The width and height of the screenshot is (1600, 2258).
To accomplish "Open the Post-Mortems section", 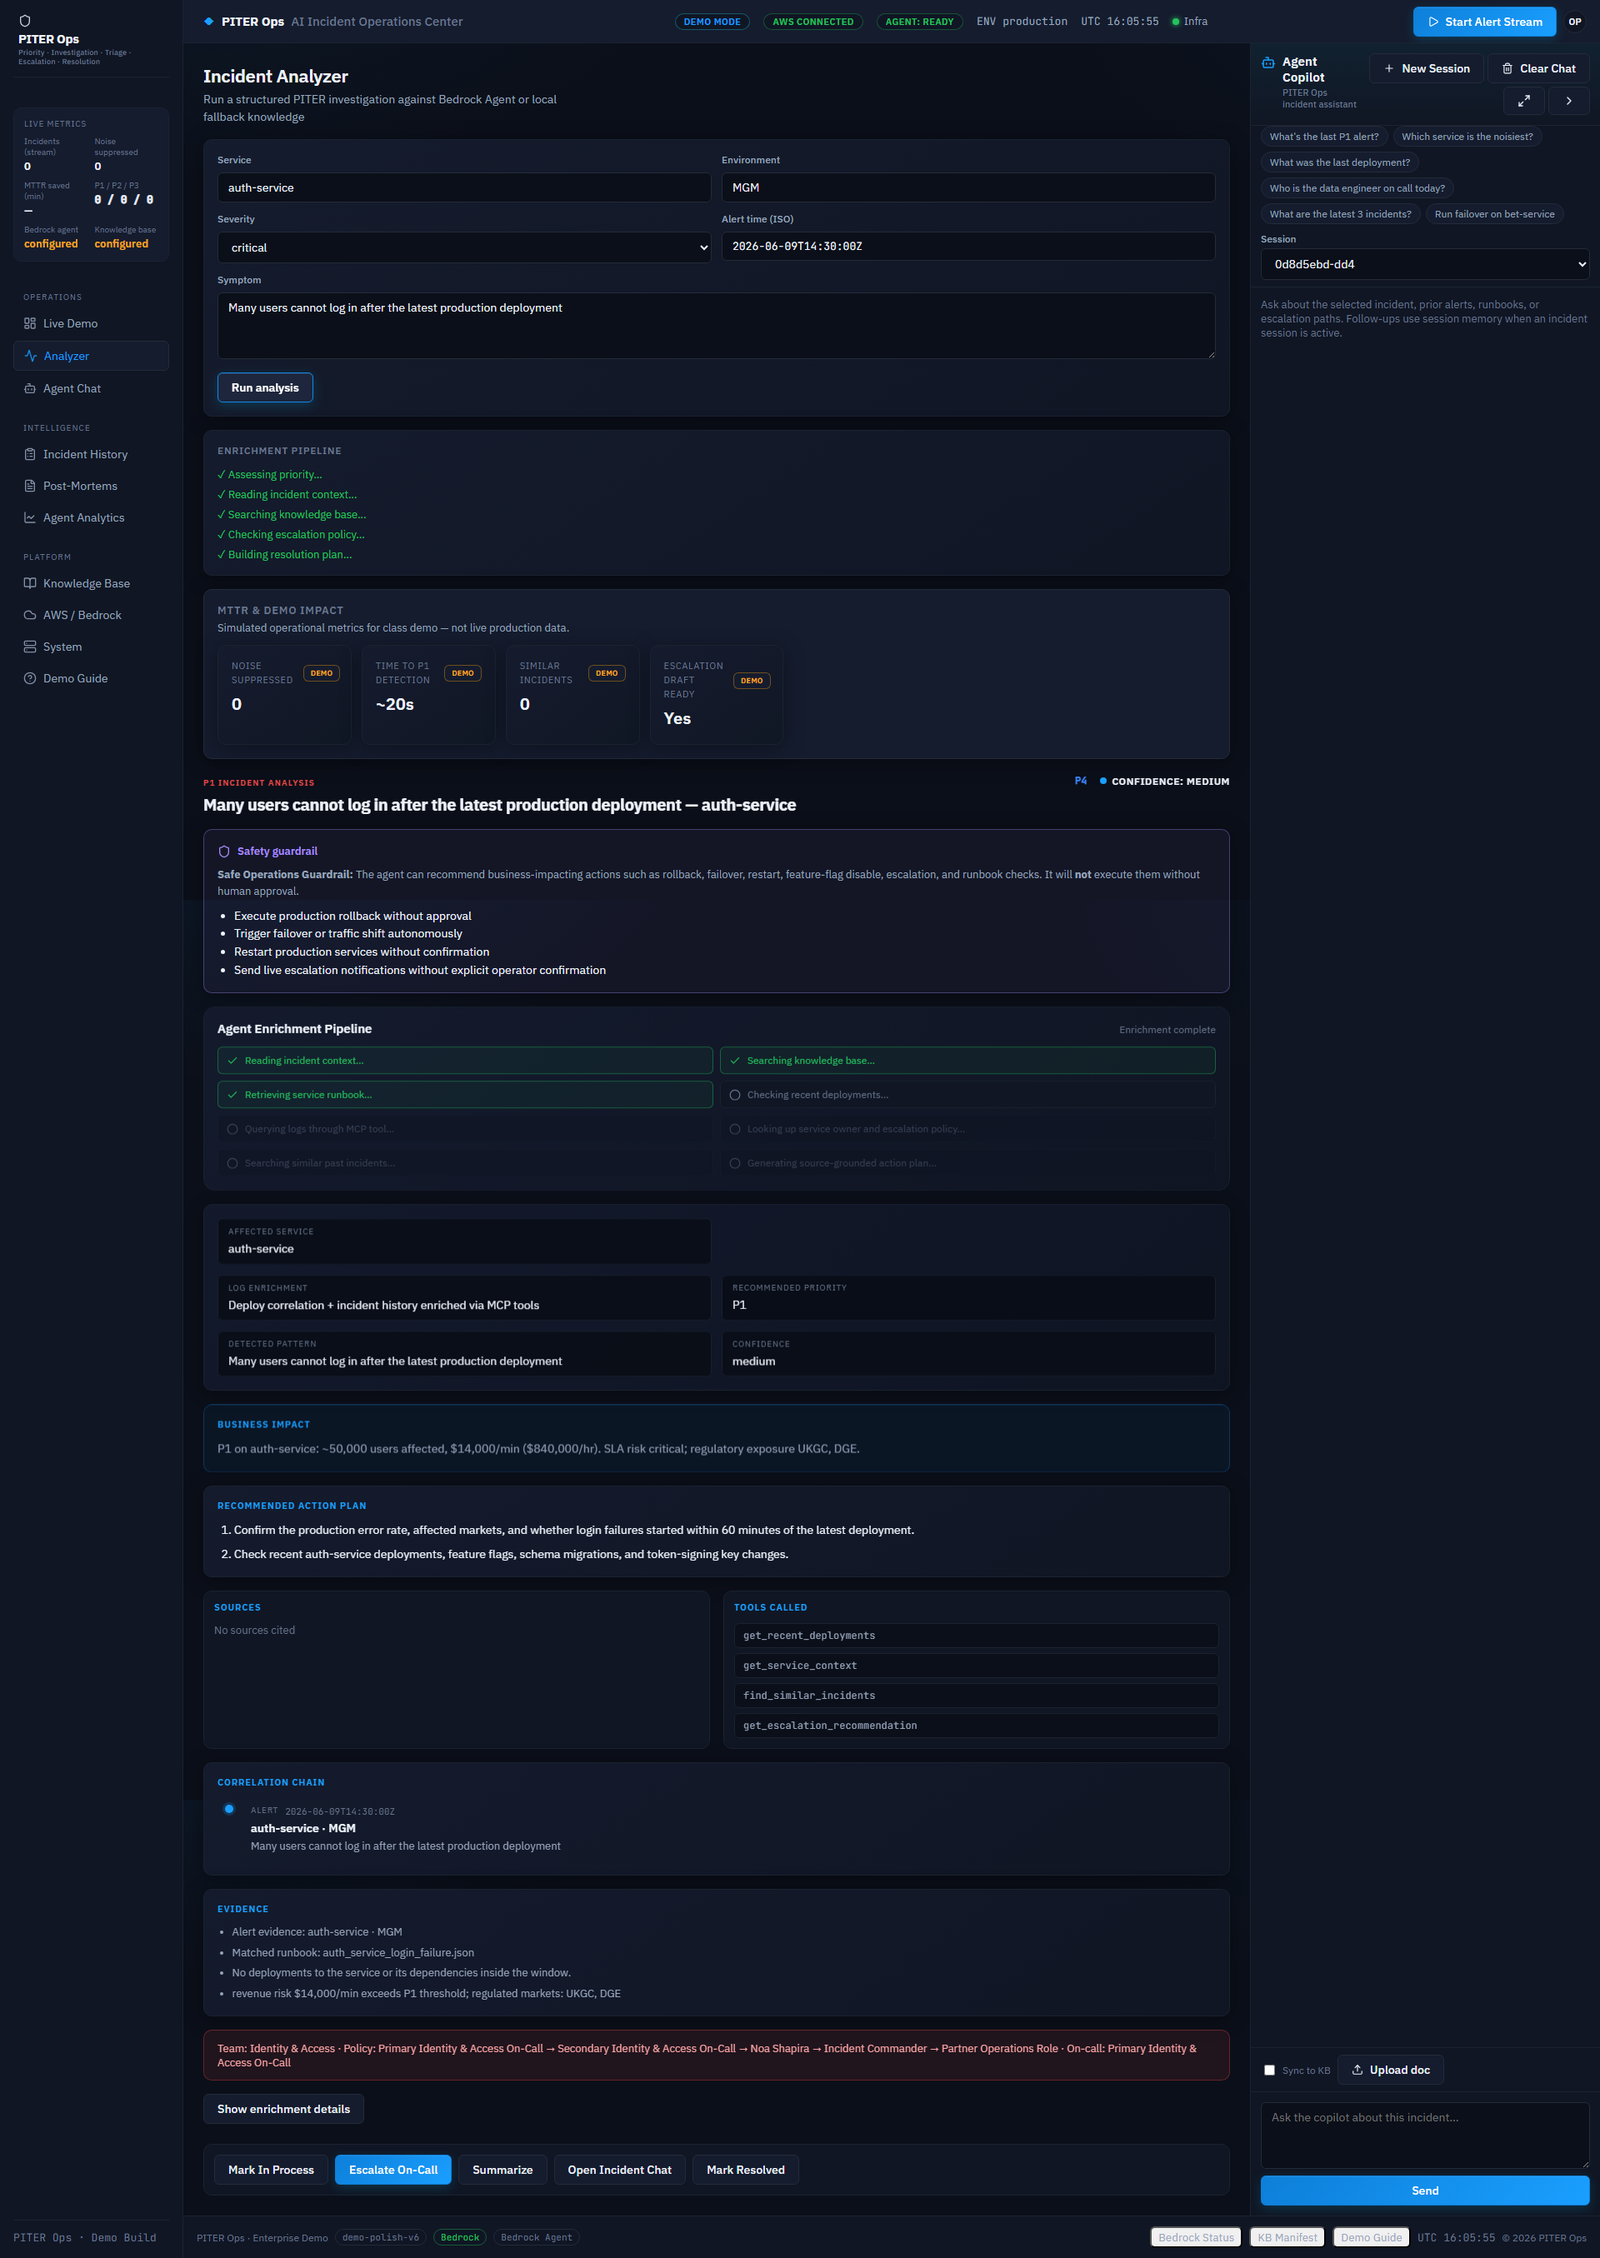I will coord(91,486).
